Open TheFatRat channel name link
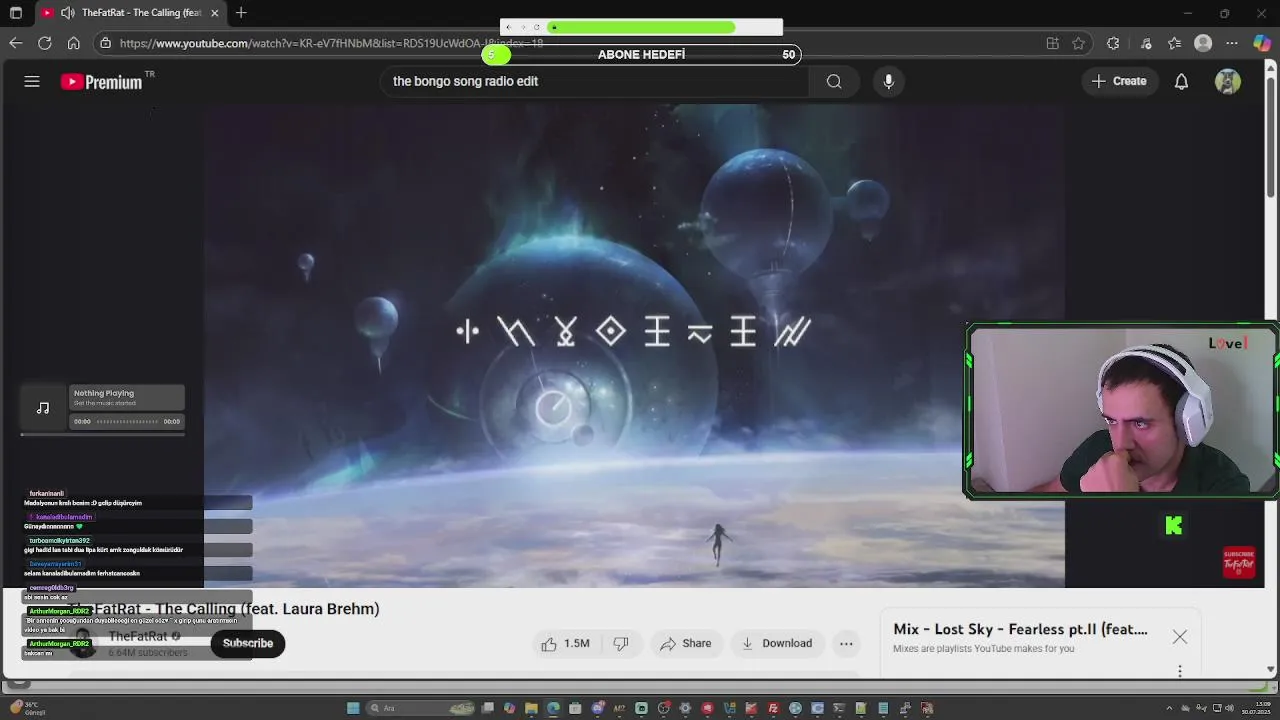This screenshot has height=720, width=1280. (x=138, y=636)
